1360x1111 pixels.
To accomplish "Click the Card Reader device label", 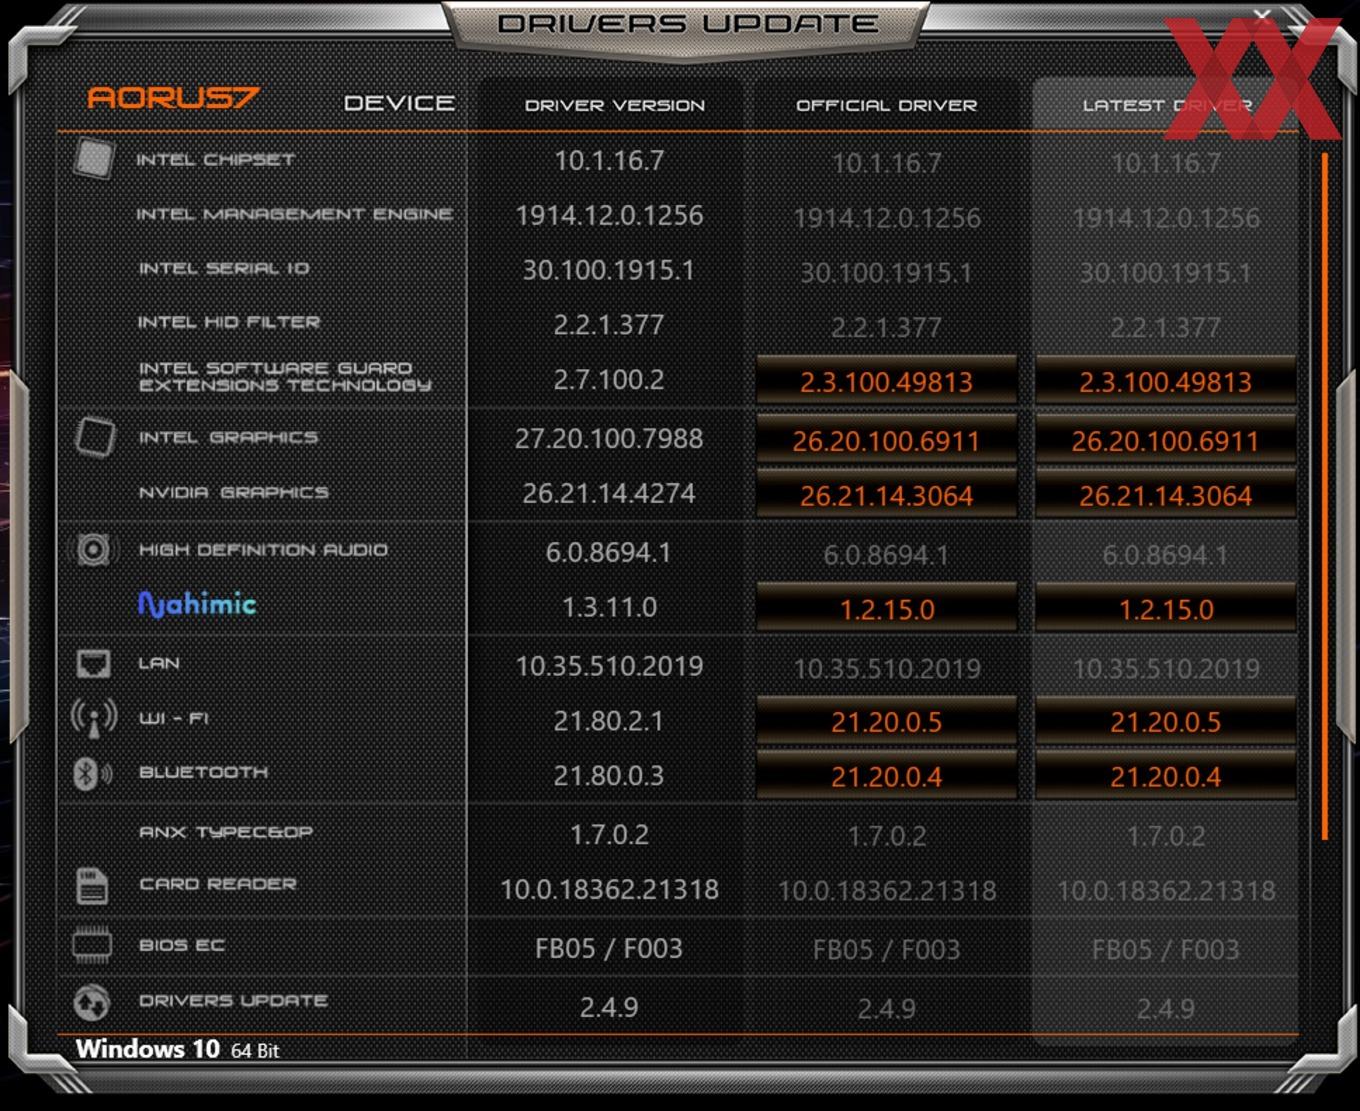I will coord(217,884).
